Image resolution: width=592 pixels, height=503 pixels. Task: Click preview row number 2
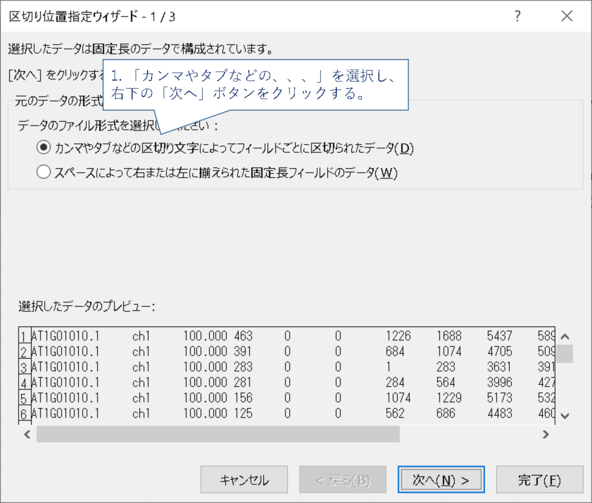[24, 352]
